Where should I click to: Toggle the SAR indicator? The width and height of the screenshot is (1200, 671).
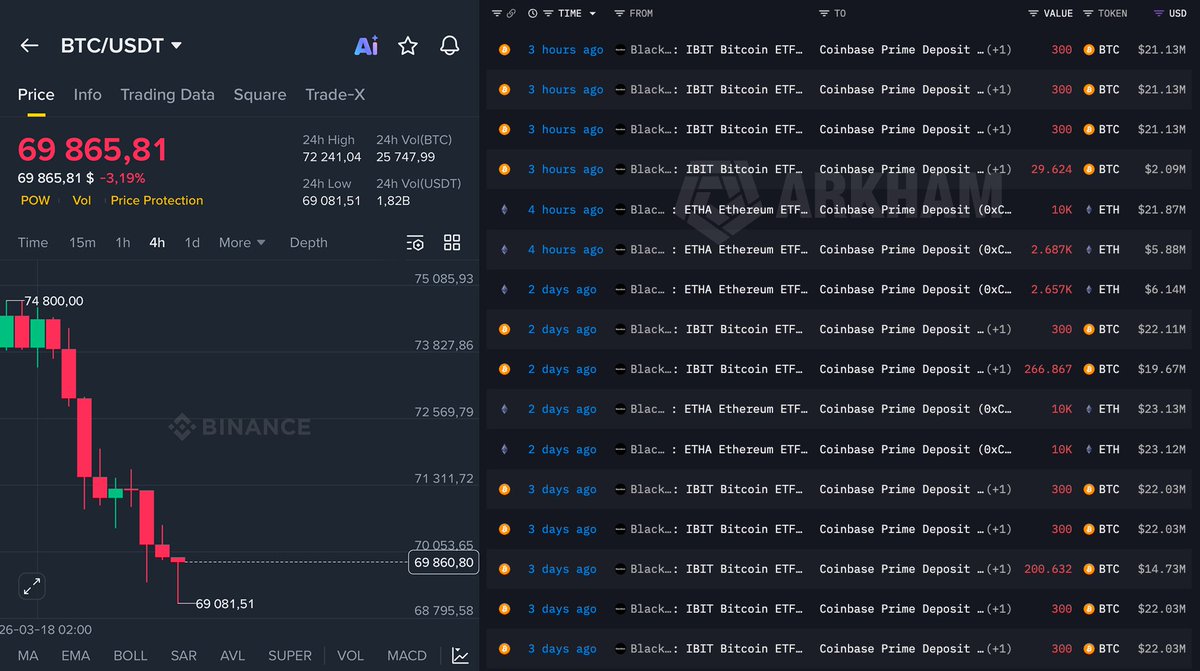(184, 656)
